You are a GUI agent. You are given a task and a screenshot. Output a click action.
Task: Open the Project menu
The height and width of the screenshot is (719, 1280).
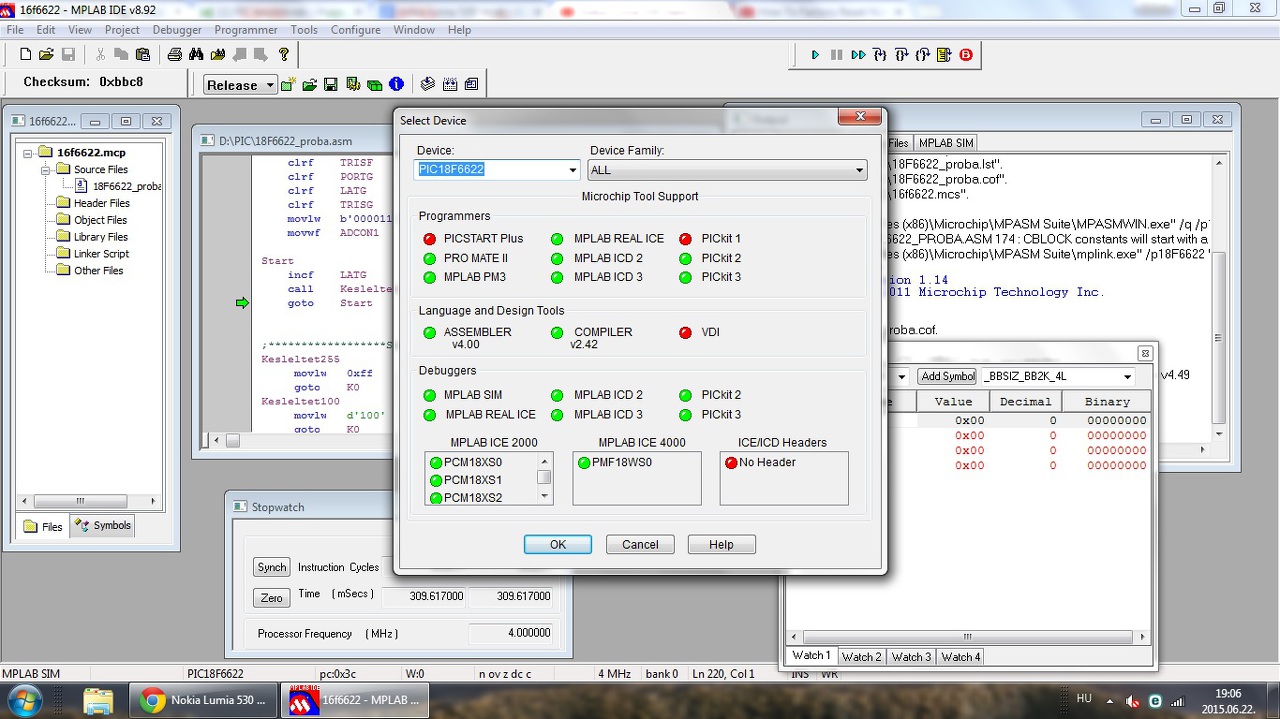pos(122,30)
